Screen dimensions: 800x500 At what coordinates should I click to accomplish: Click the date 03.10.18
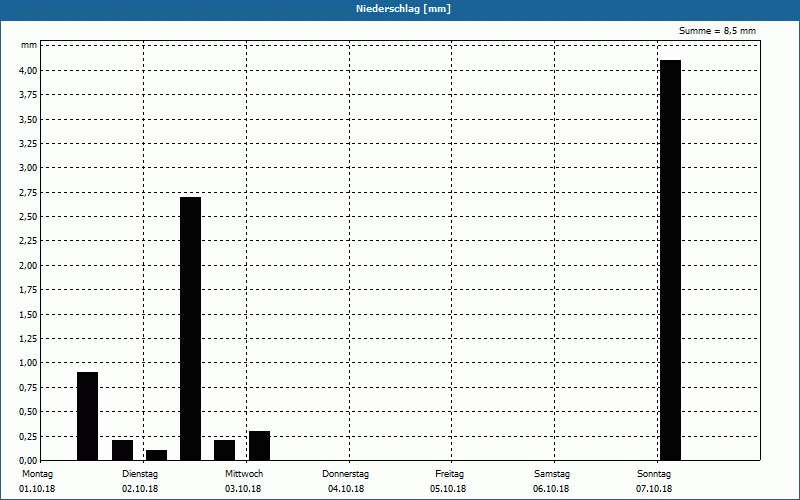tap(243, 489)
